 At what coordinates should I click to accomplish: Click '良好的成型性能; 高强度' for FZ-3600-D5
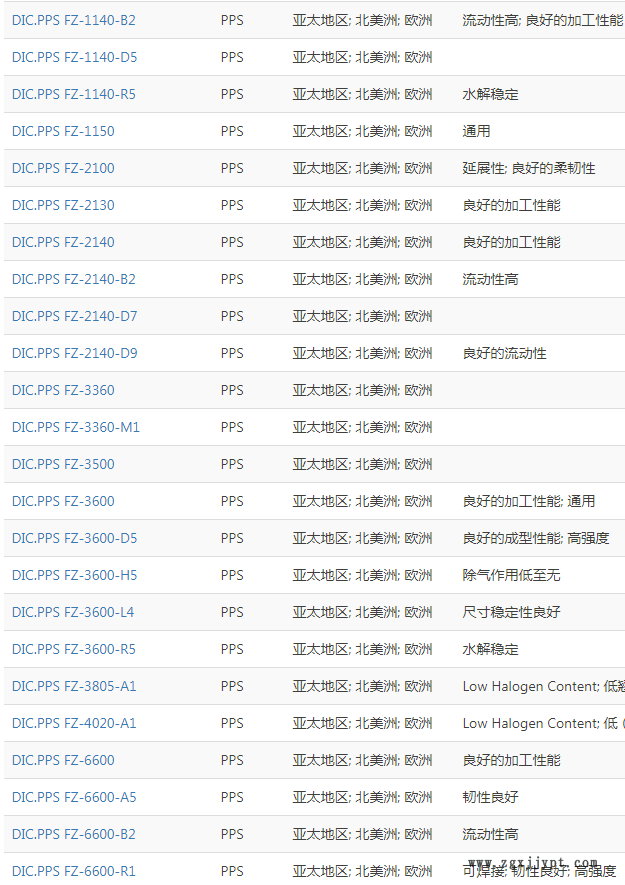(x=536, y=538)
